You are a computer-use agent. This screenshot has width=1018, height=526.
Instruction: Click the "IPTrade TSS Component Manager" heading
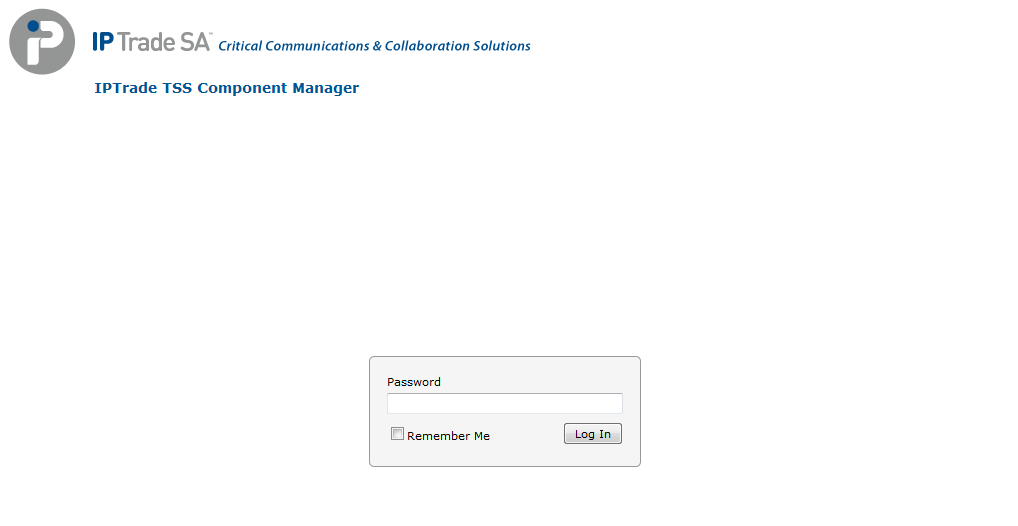[226, 88]
